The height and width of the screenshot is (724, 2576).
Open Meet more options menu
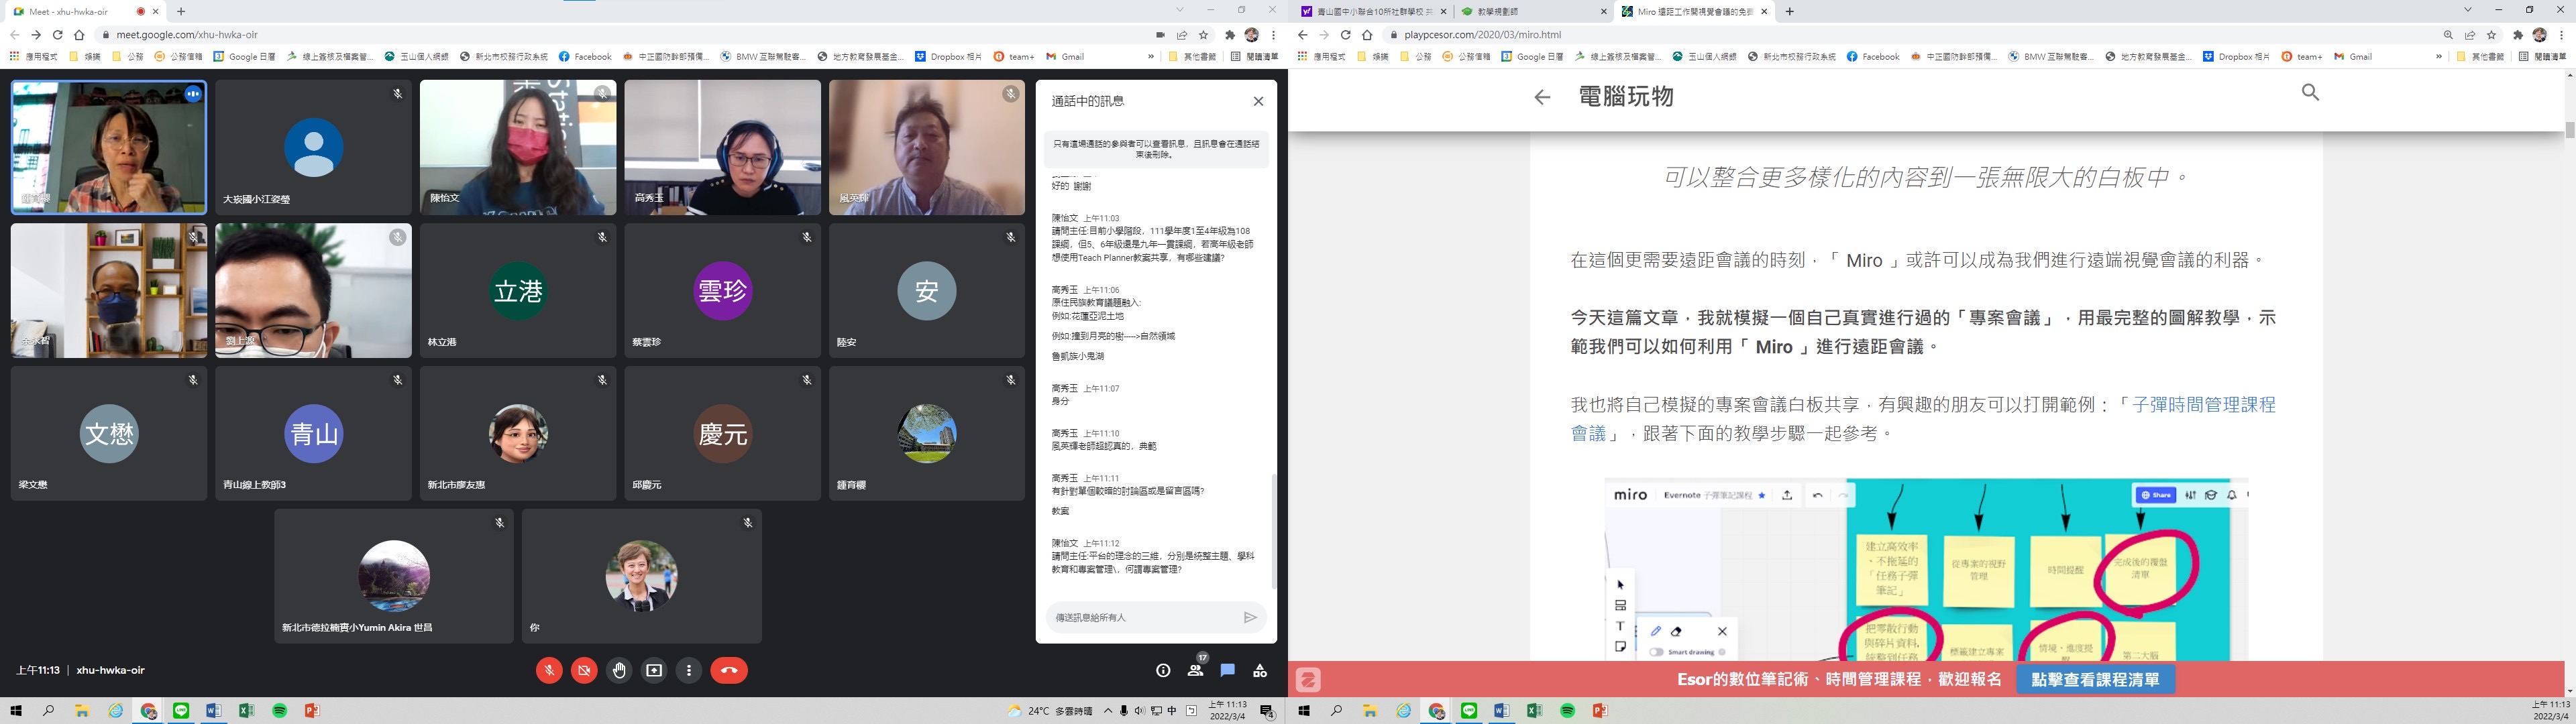coord(689,670)
